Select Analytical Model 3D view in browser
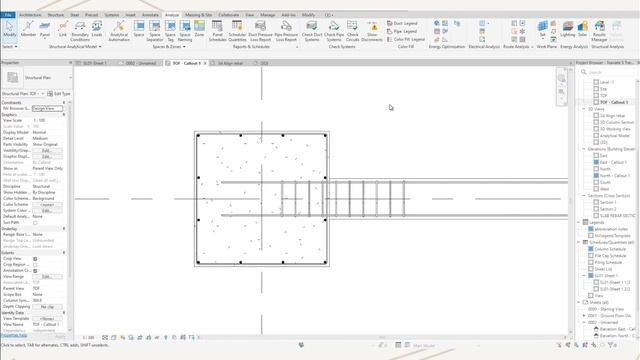640x360 pixels. (x=615, y=136)
